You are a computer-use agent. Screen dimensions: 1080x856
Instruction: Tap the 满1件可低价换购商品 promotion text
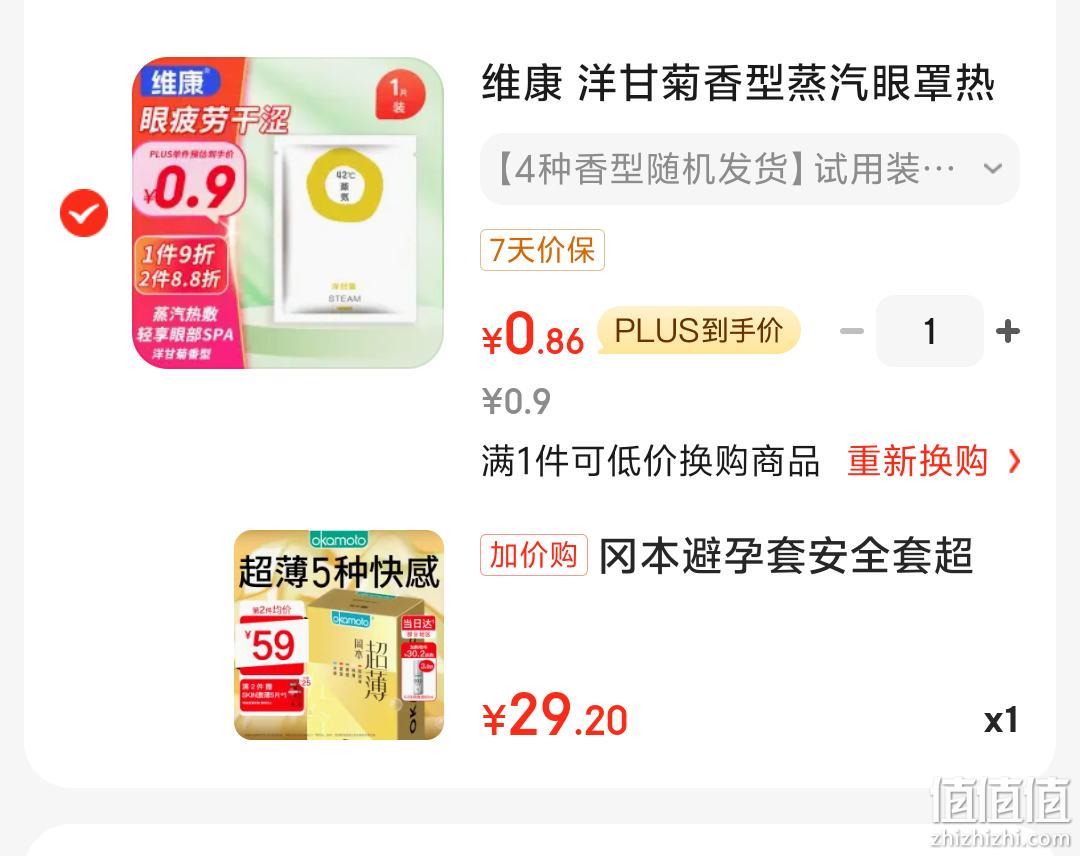[650, 461]
